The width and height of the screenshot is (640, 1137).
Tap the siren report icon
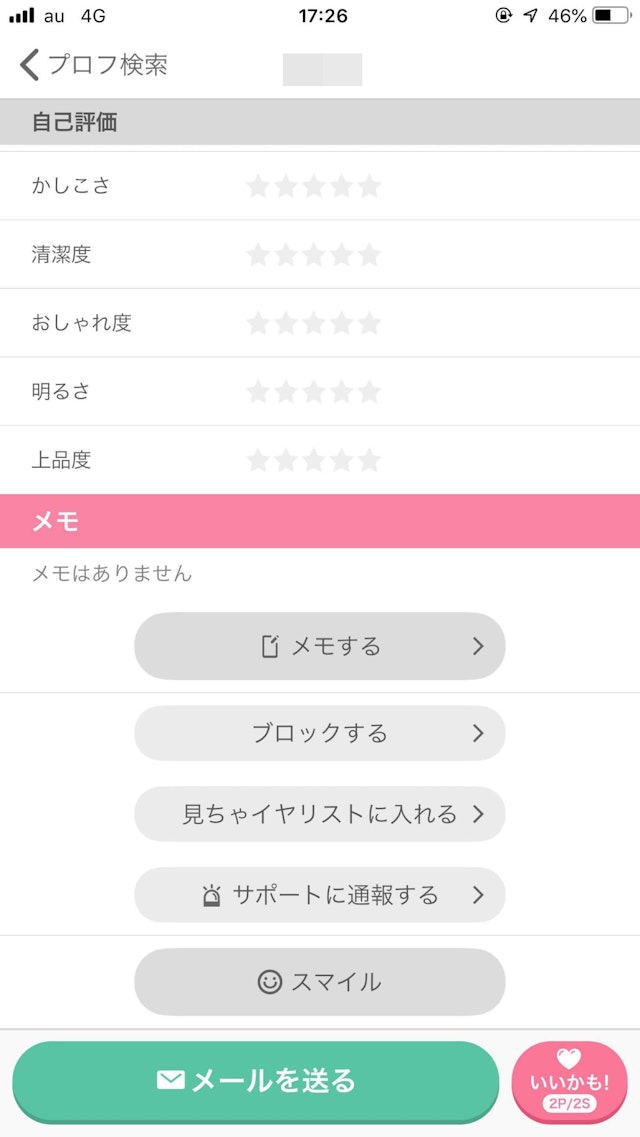click(211, 895)
